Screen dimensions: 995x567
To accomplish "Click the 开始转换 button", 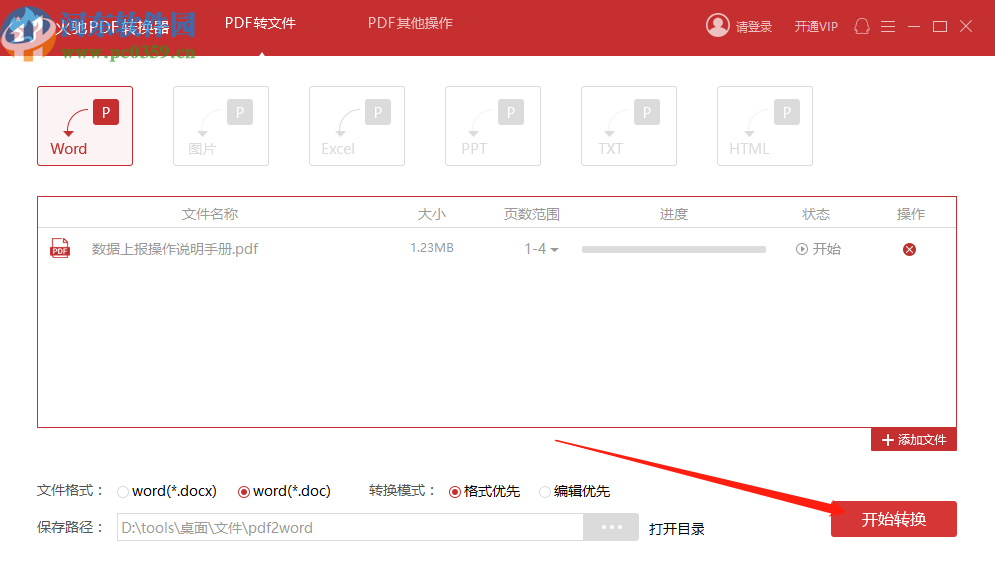I will (893, 519).
